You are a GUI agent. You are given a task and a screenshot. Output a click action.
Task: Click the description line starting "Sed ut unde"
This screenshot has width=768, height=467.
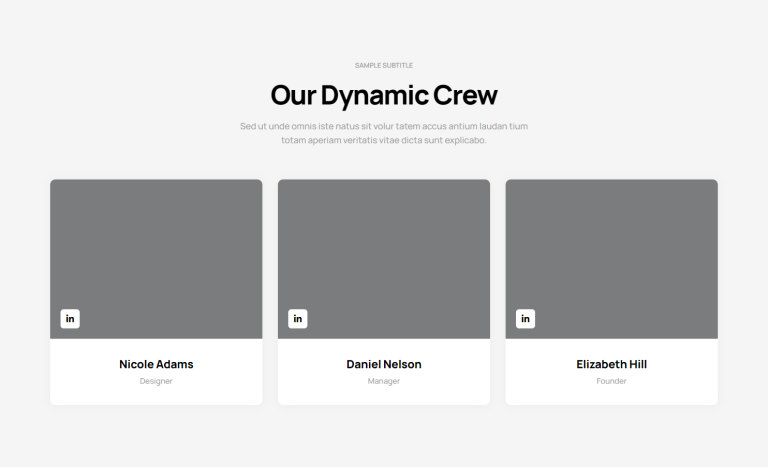384,126
